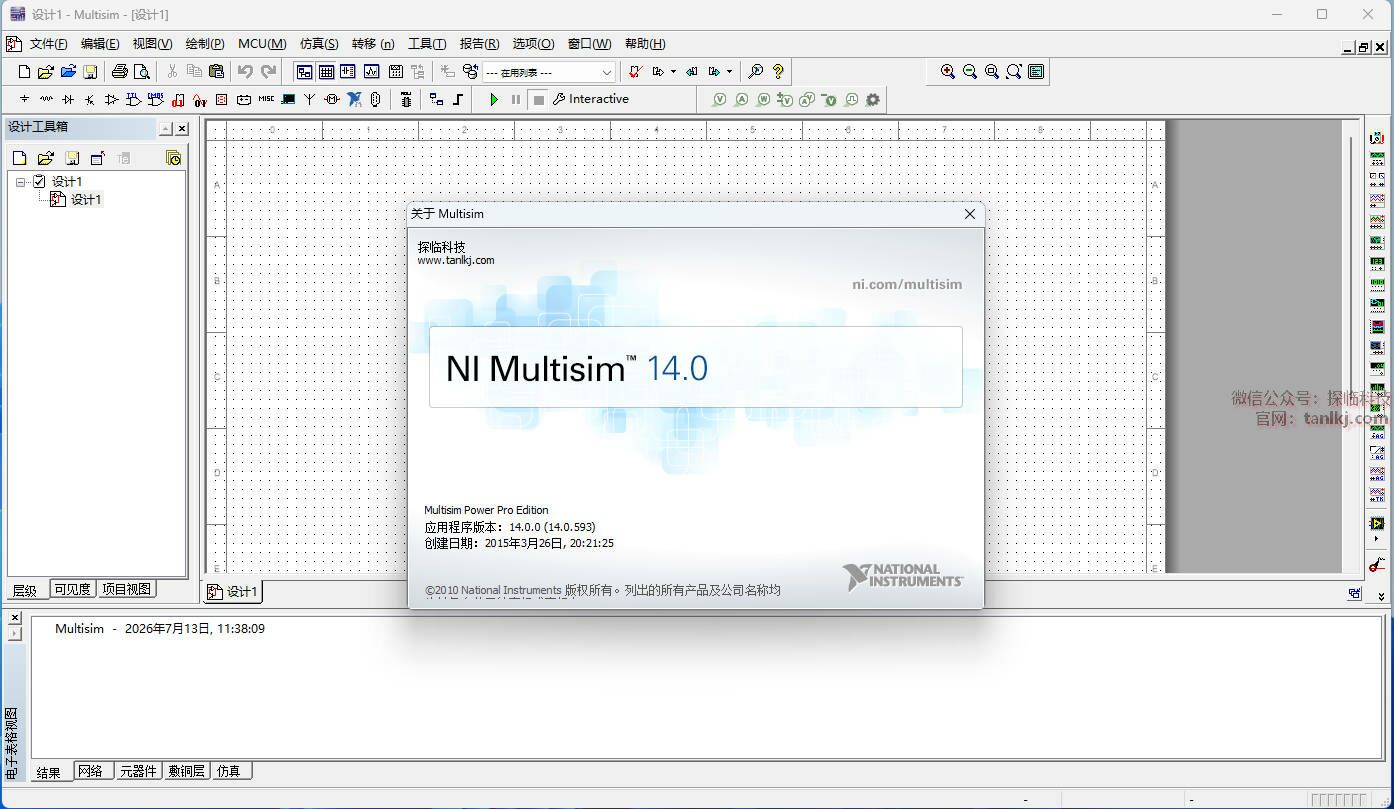
Task: Open the Grapher view icon
Action: (x=371, y=72)
